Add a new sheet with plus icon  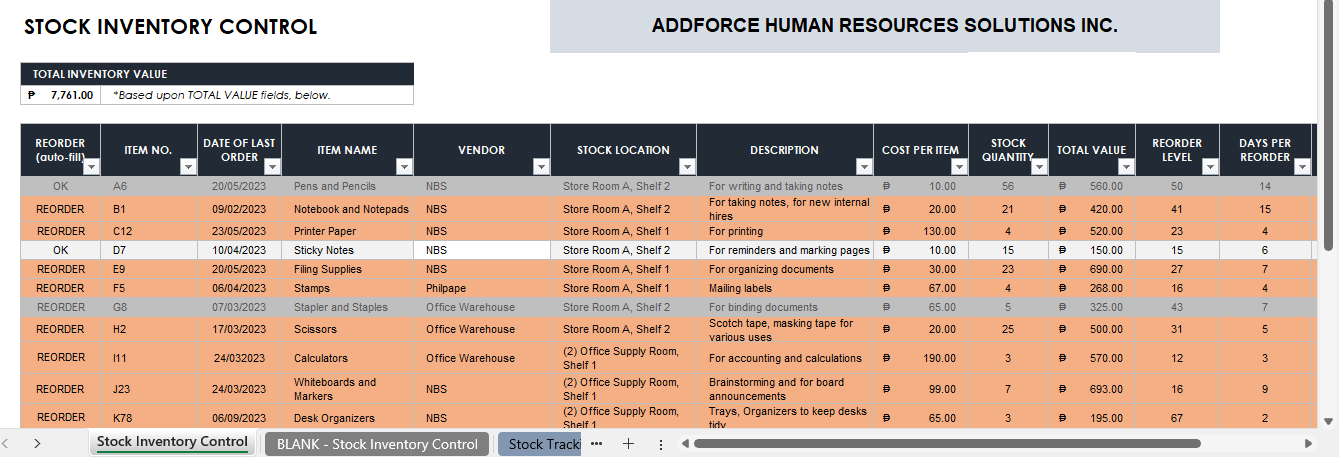628,444
